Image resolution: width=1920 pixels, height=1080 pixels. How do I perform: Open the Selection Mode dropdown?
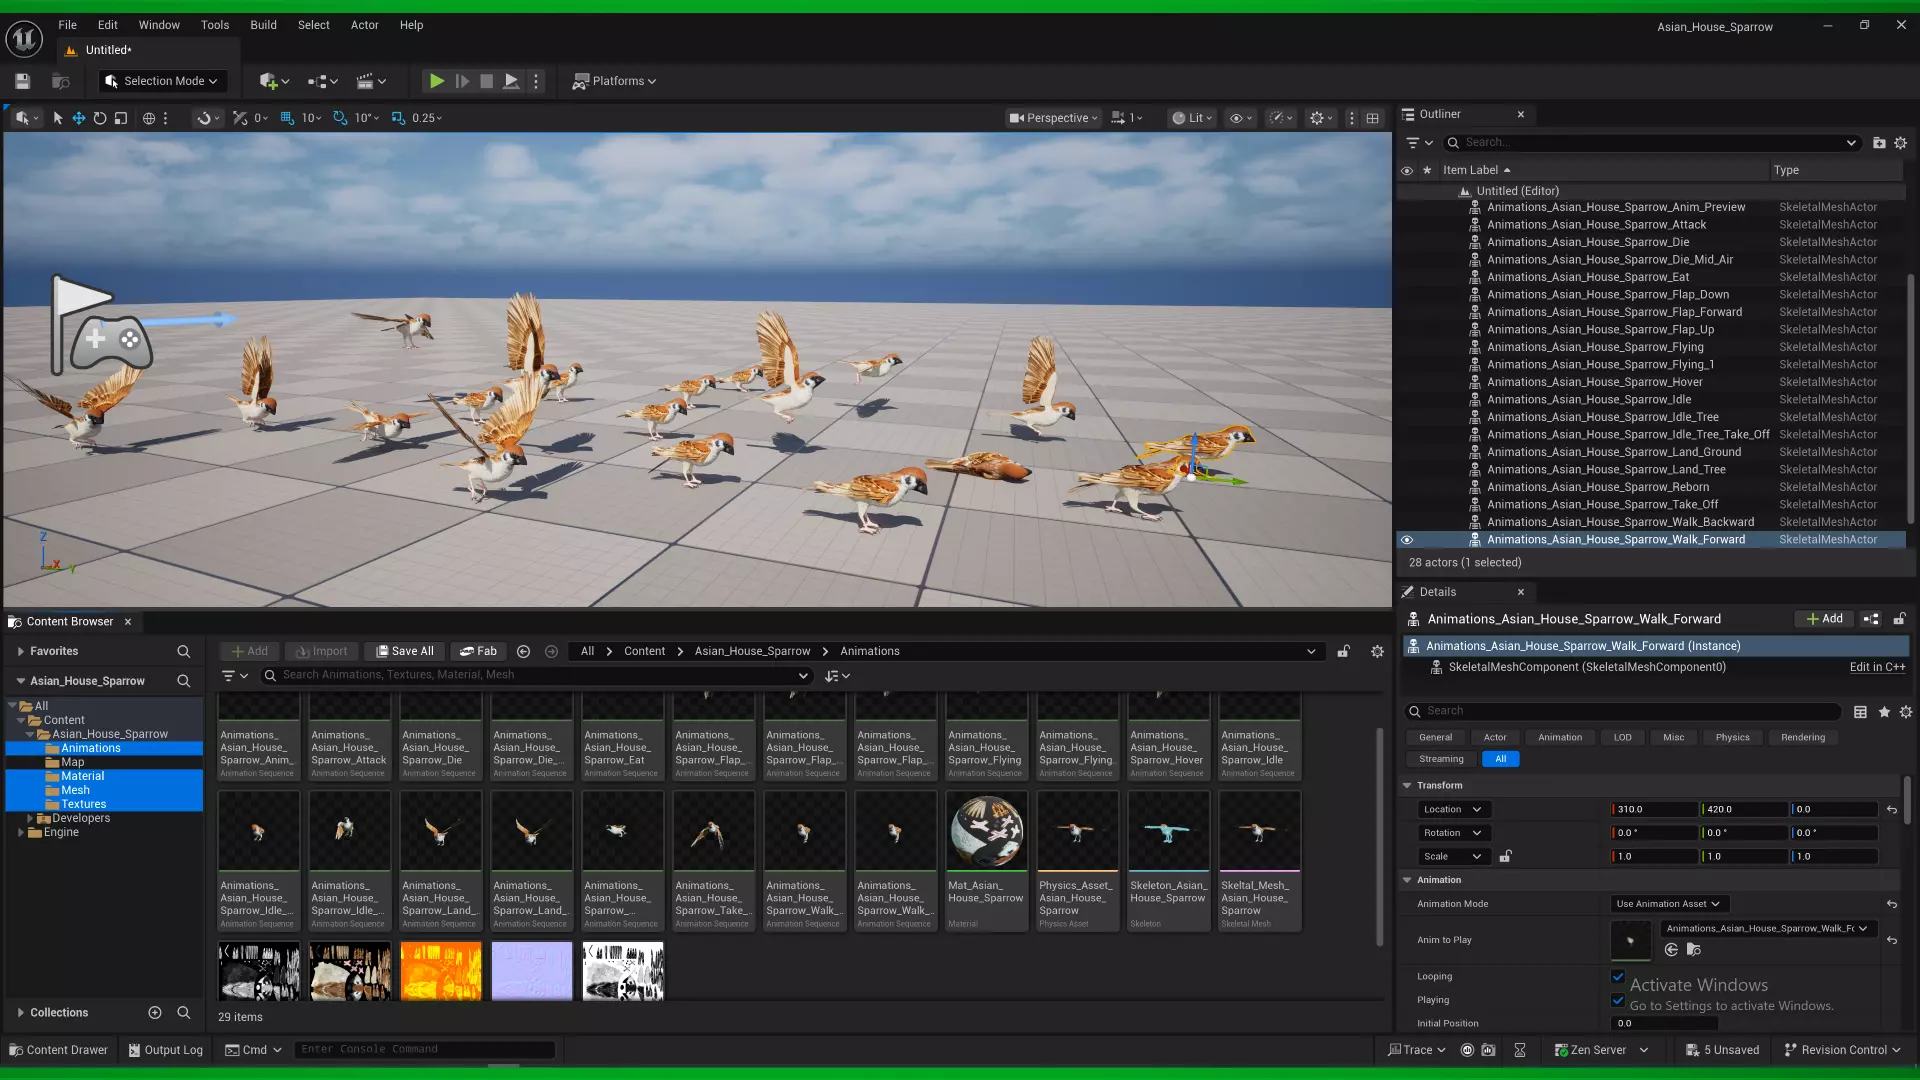click(x=162, y=81)
